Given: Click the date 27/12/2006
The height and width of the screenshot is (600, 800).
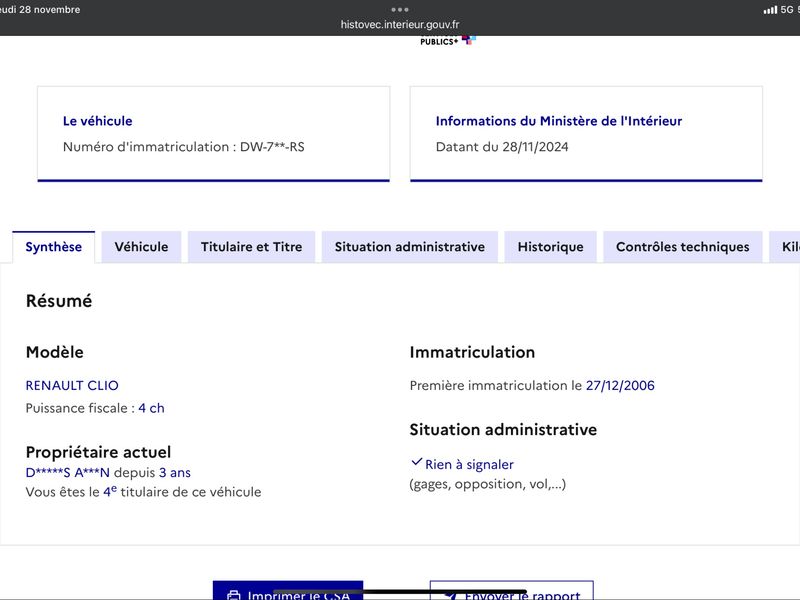Looking at the screenshot, I should click(620, 385).
